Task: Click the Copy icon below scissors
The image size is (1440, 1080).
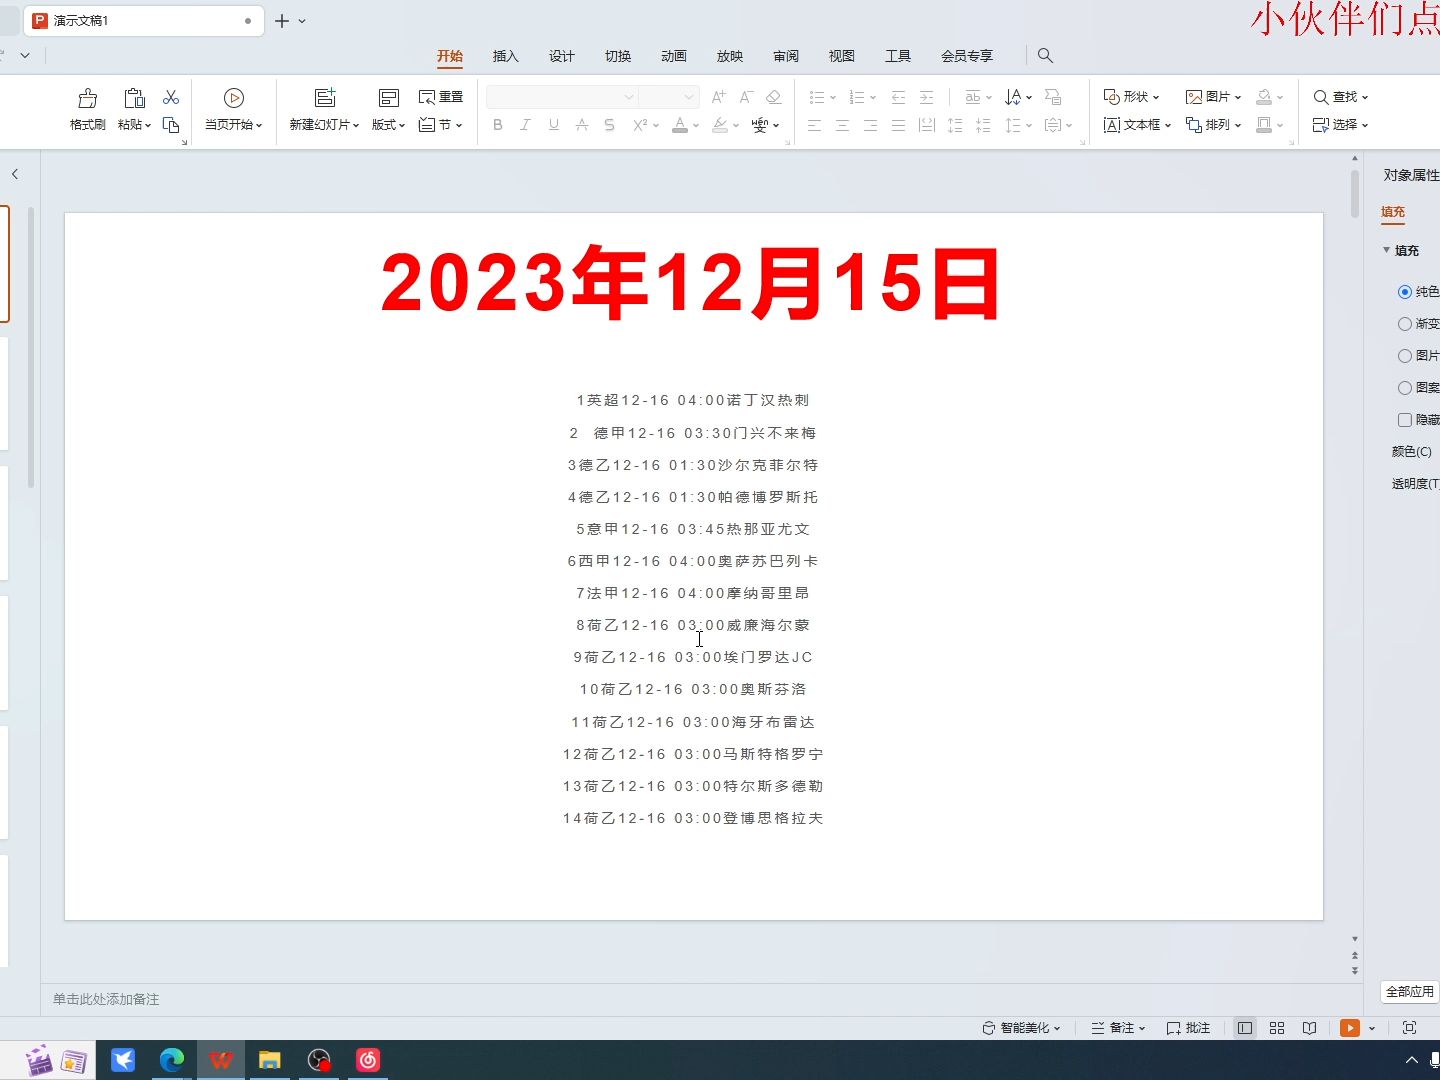Action: 171,125
